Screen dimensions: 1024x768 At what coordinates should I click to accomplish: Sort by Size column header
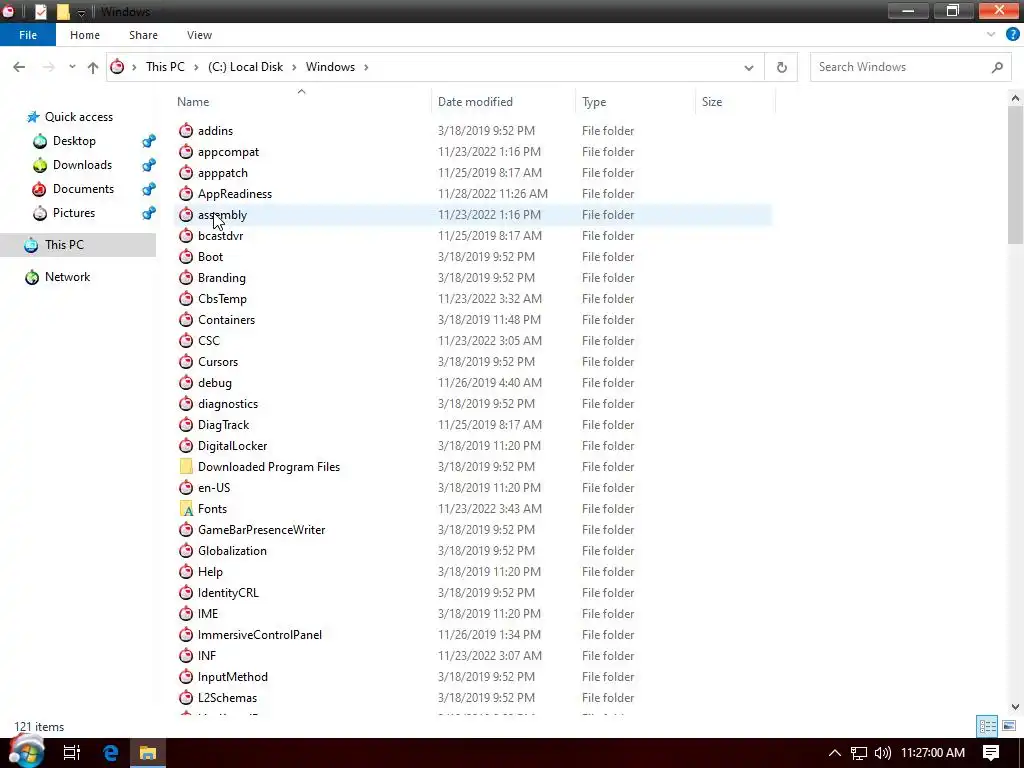[712, 102]
